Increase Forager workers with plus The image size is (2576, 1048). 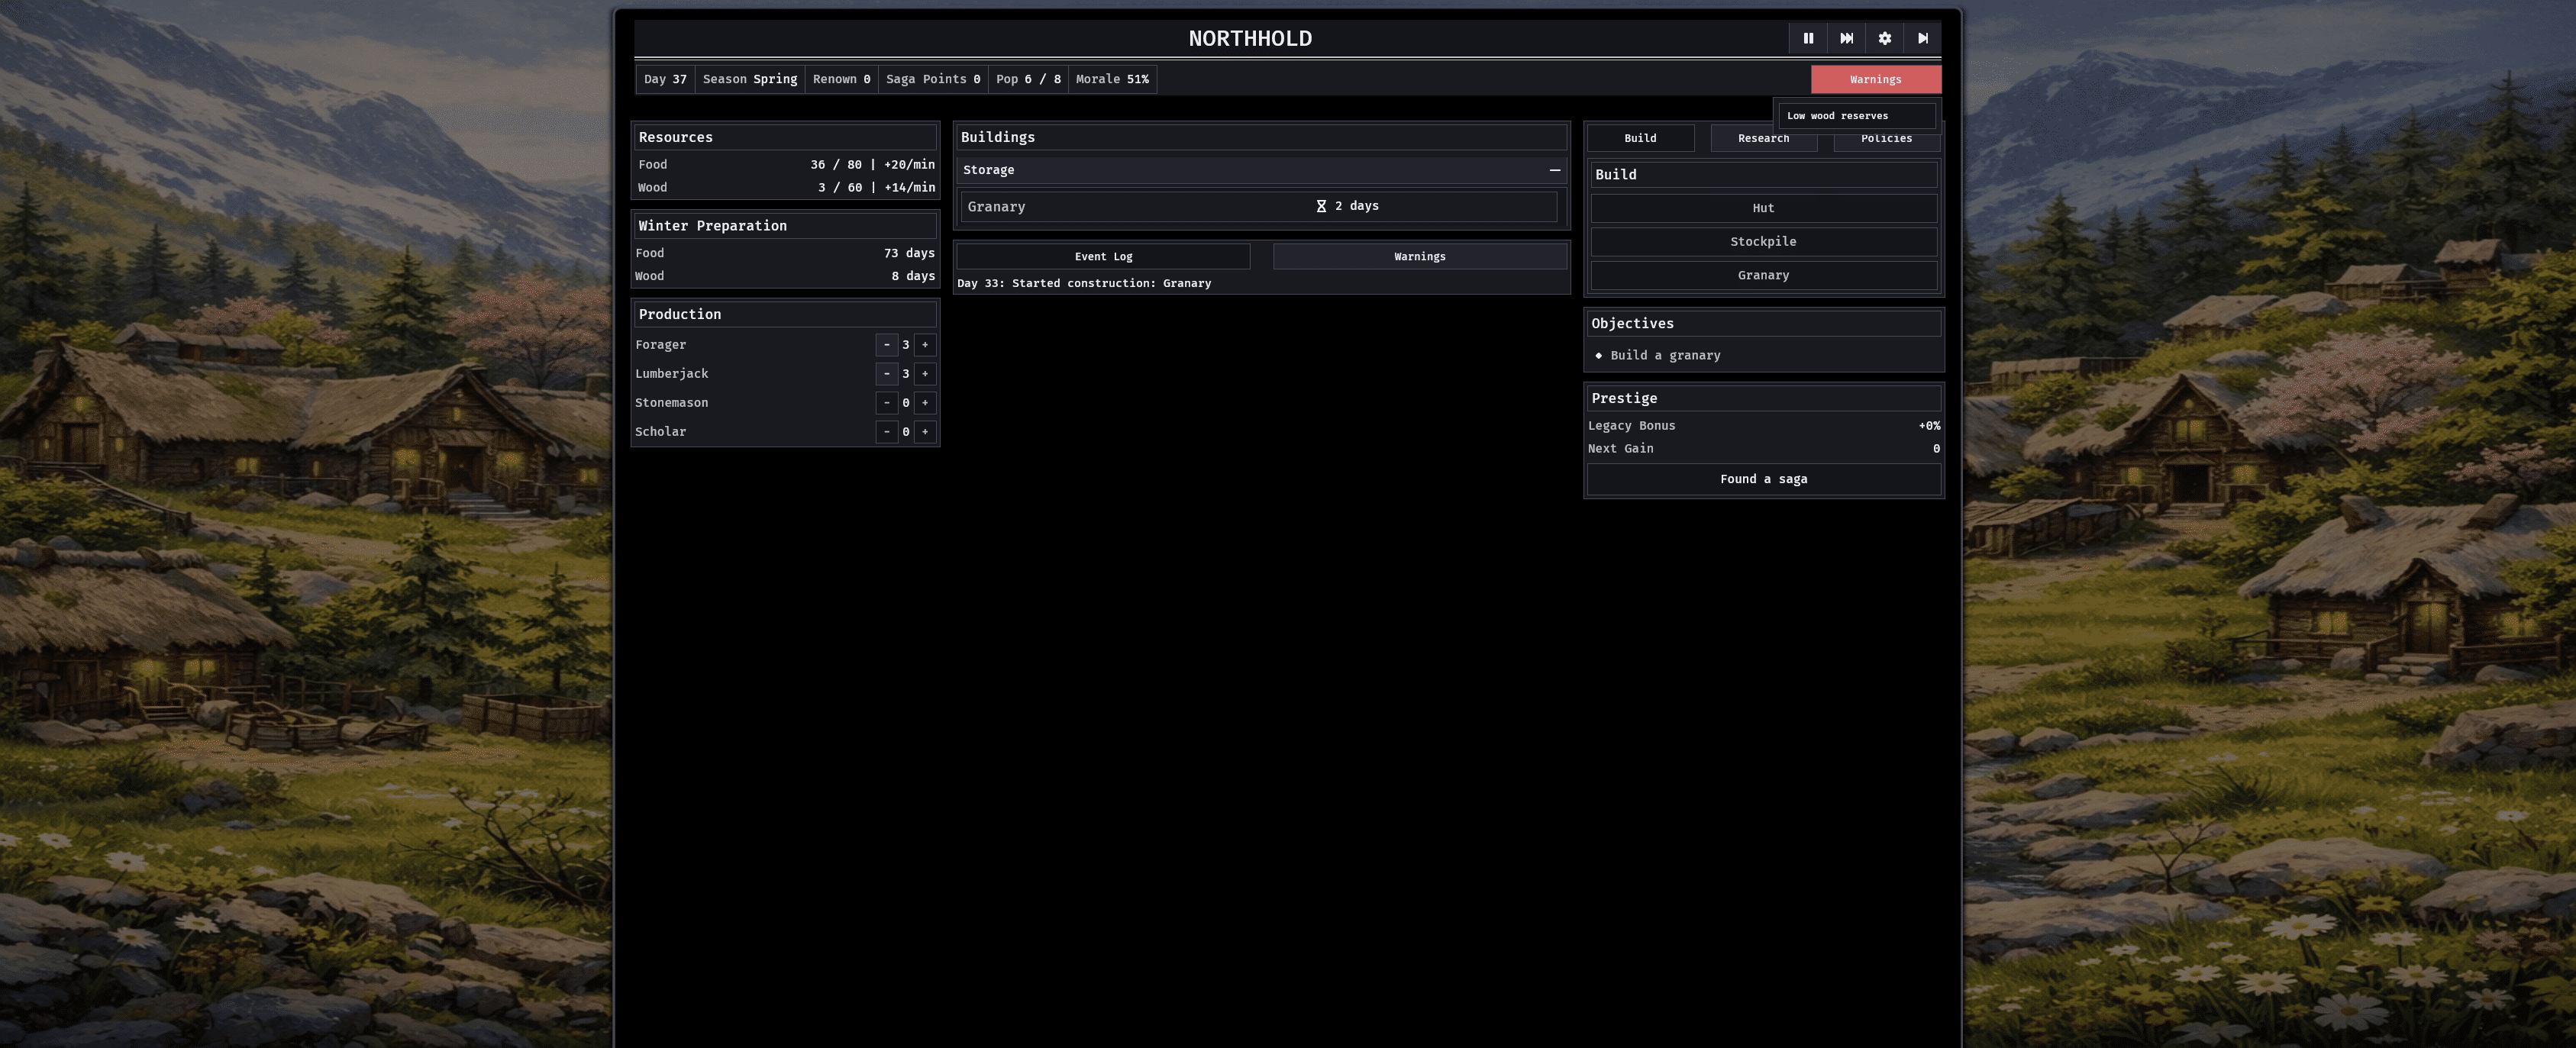[x=925, y=345]
